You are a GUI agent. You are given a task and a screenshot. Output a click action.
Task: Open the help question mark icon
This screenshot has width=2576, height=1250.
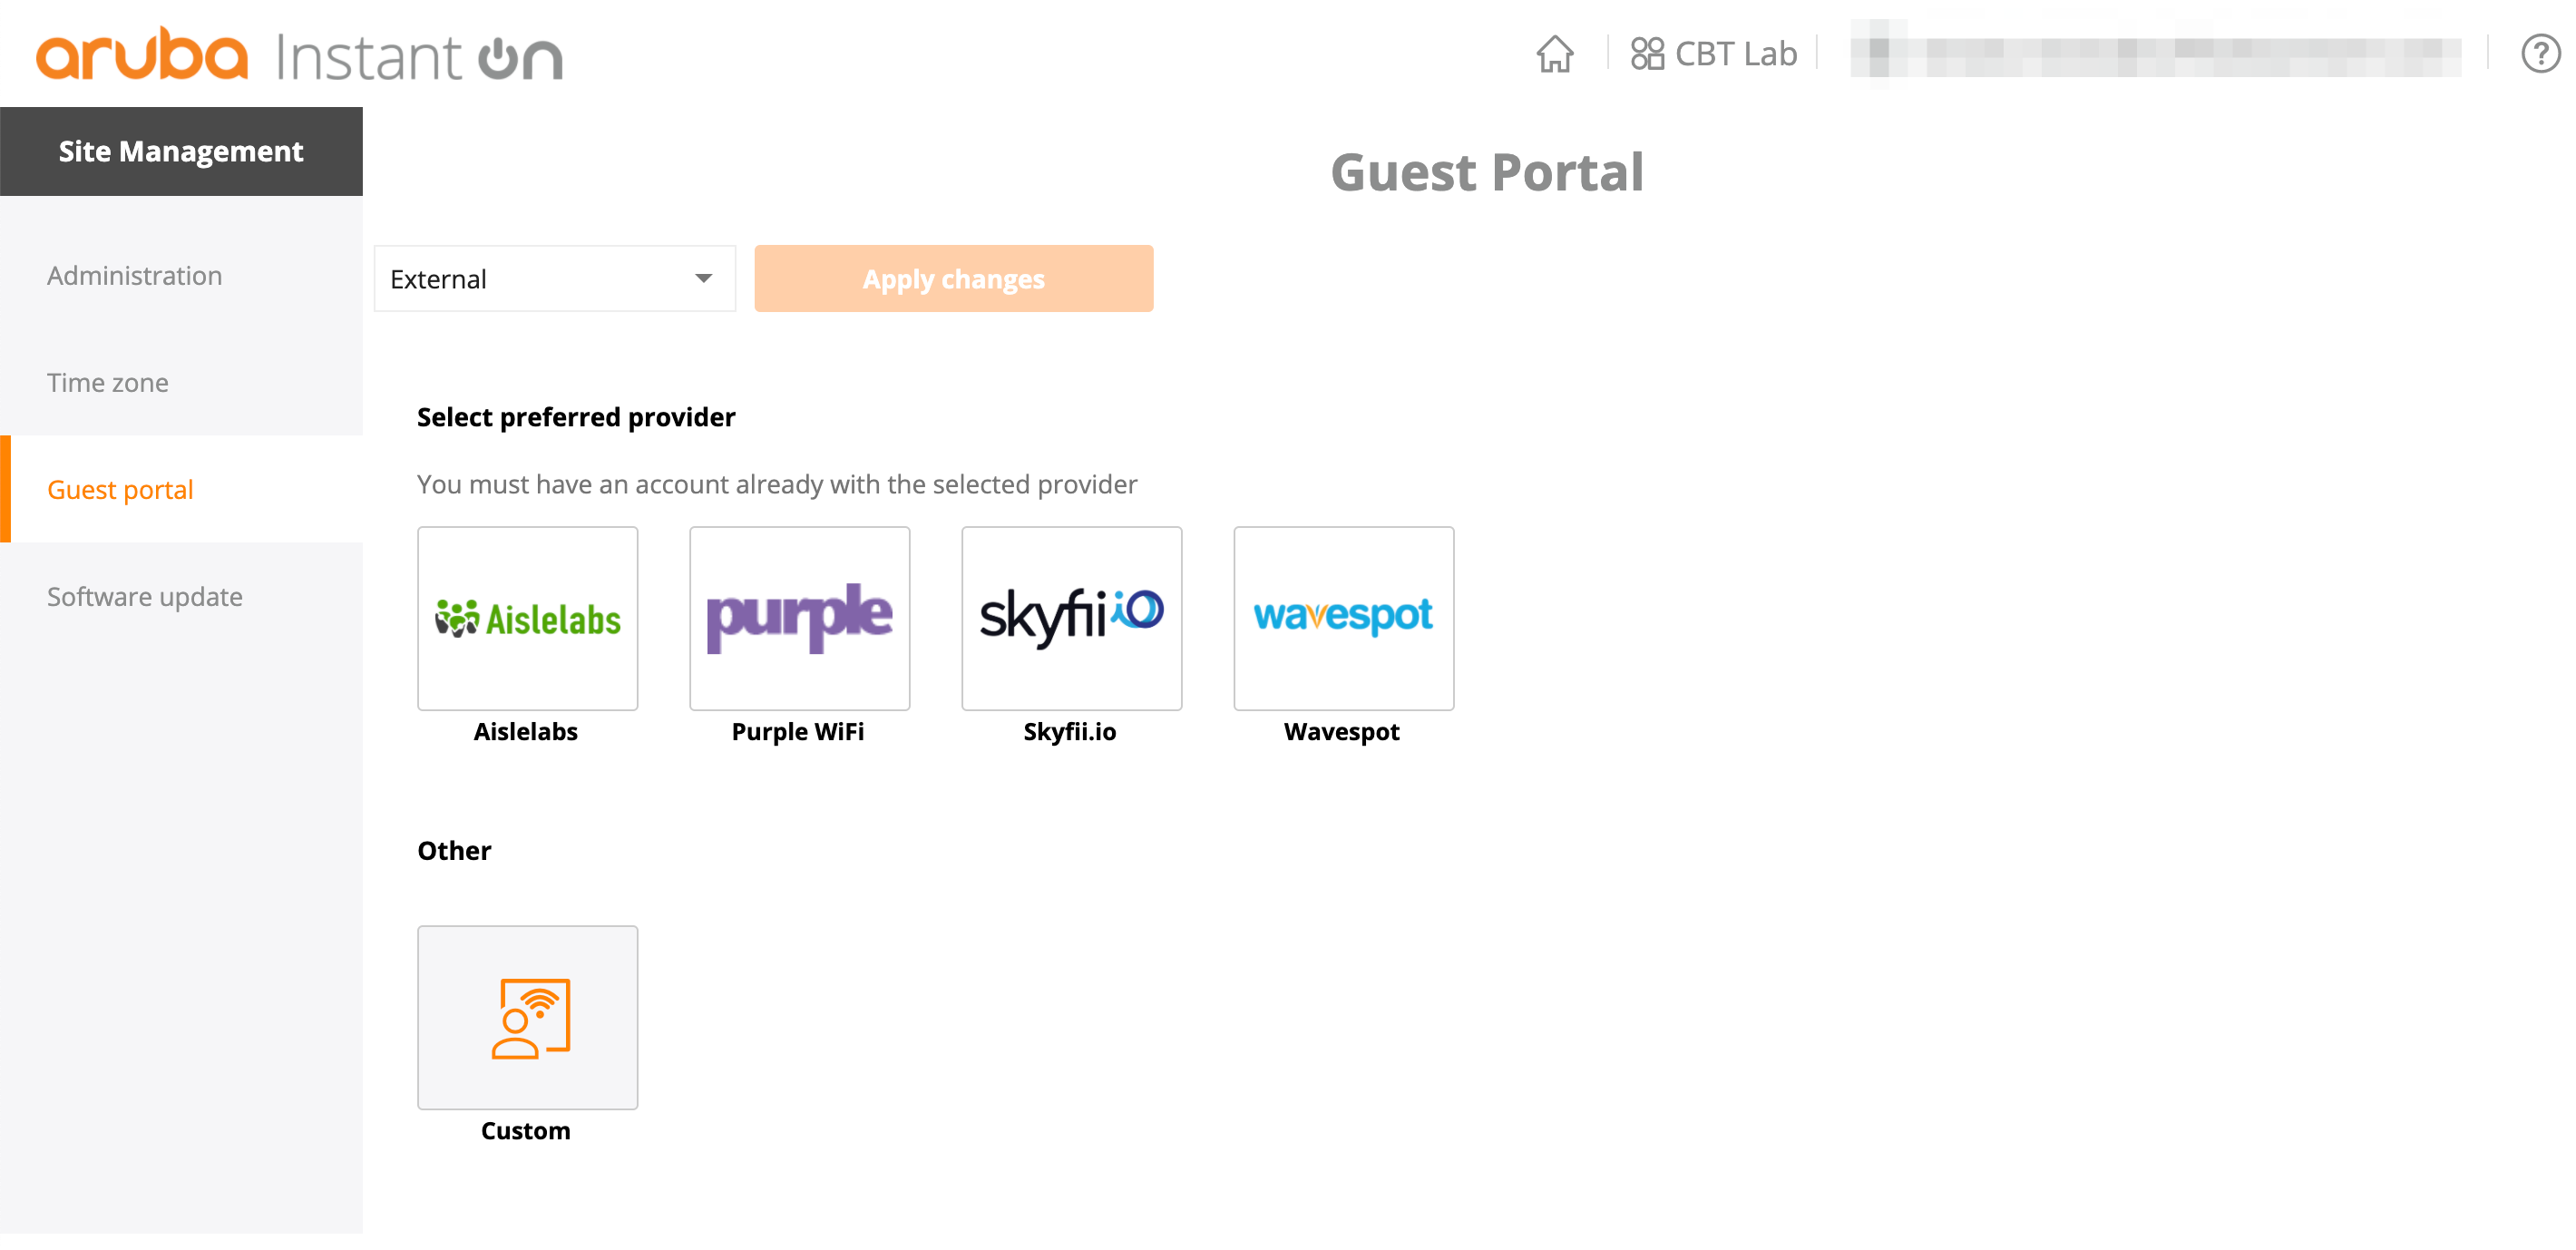click(x=2540, y=54)
